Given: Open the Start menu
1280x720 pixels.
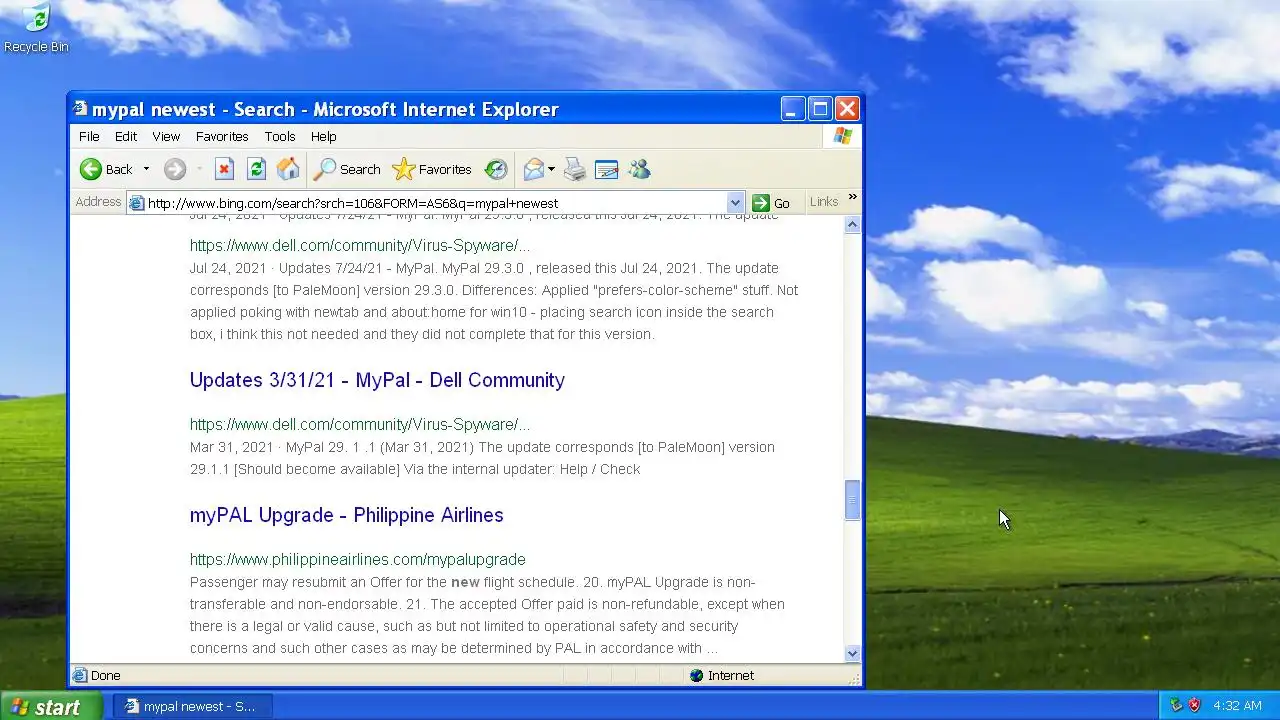Looking at the screenshot, I should coord(50,706).
